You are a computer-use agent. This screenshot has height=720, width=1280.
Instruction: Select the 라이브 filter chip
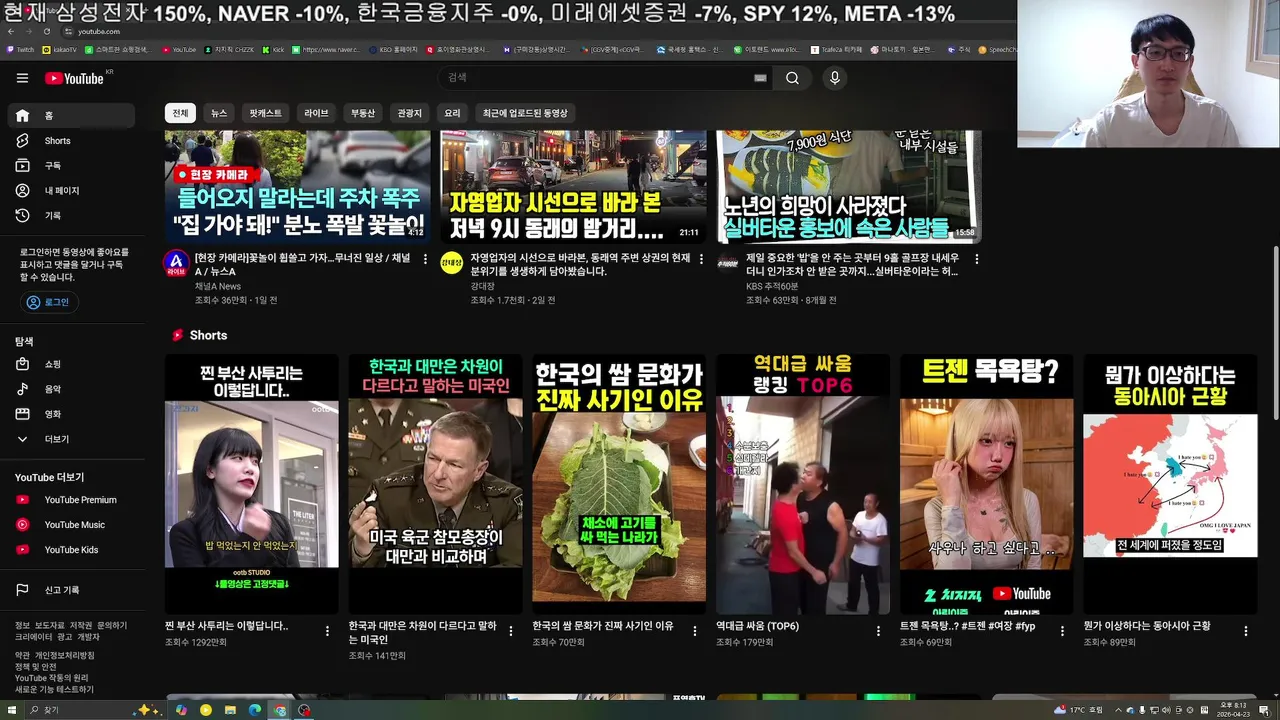316,113
